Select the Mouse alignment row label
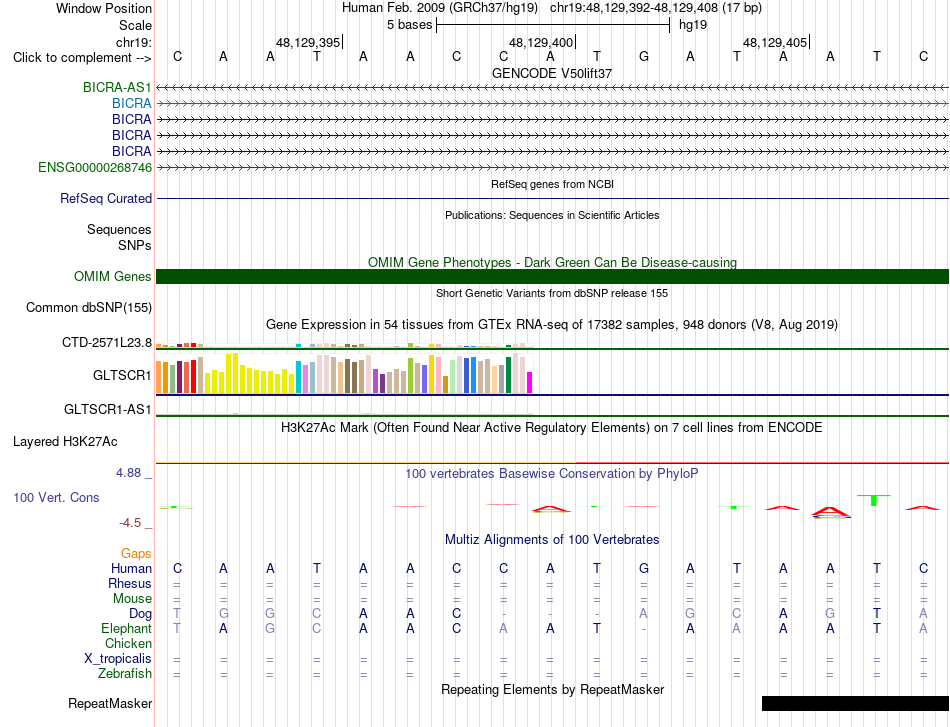The width and height of the screenshot is (950, 727). point(132,599)
